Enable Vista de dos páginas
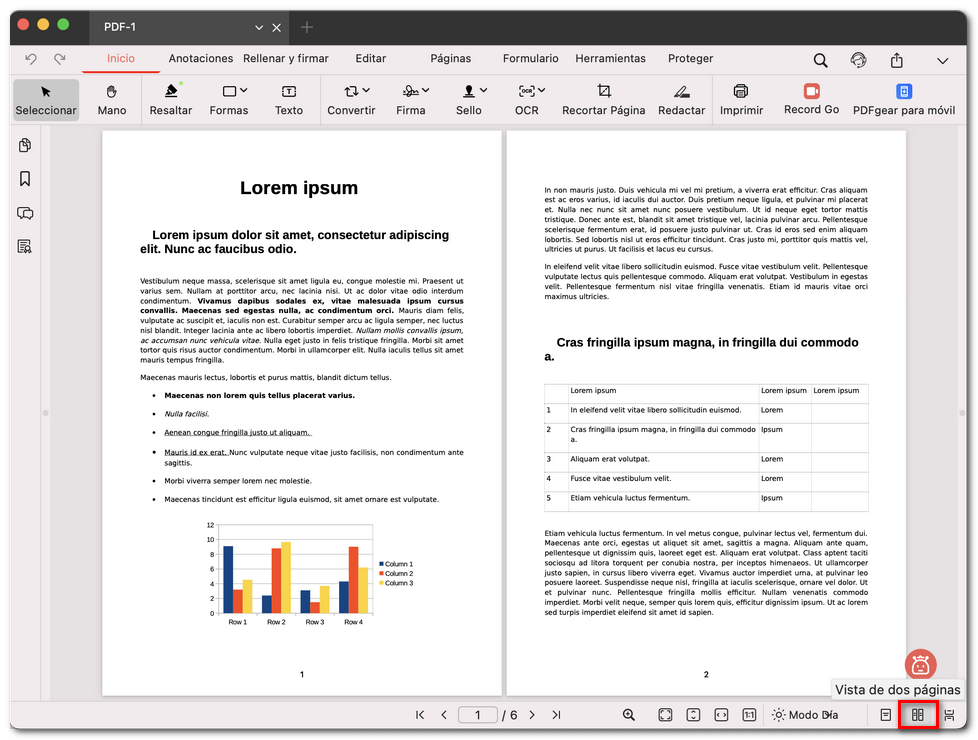Image resolution: width=978 pixels, height=740 pixels. click(x=917, y=715)
